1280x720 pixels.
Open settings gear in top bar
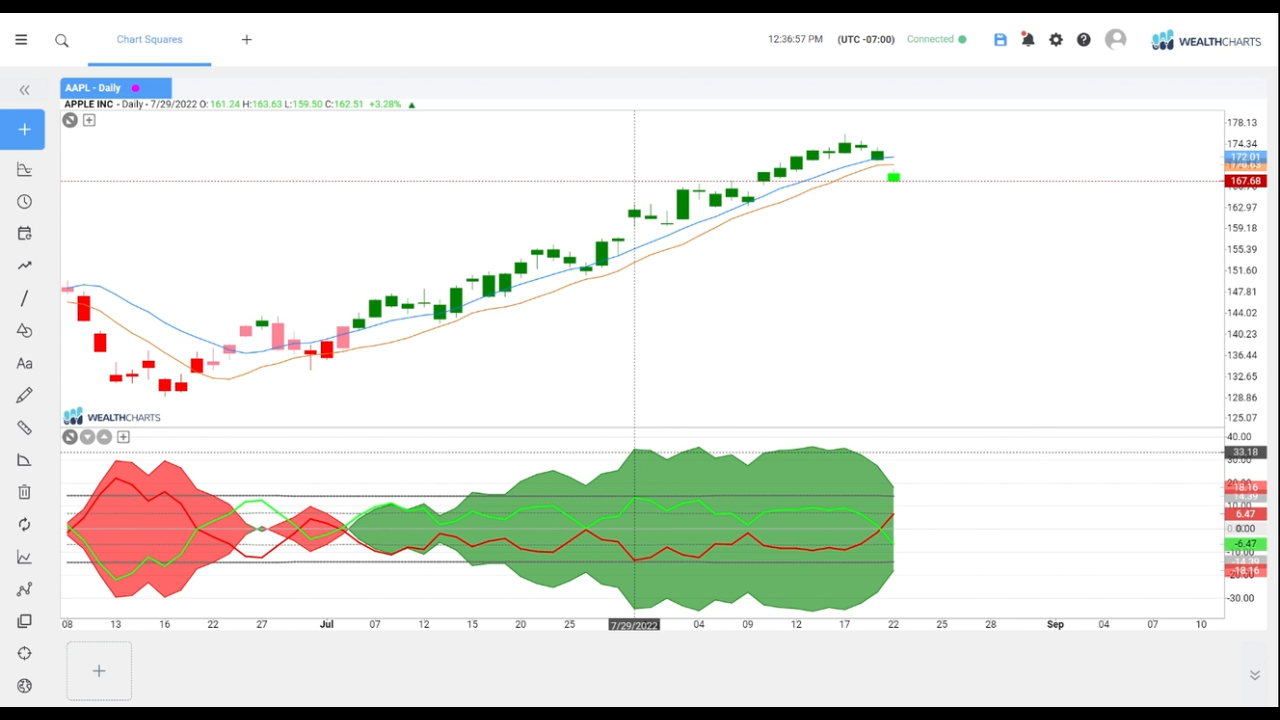[1056, 40]
